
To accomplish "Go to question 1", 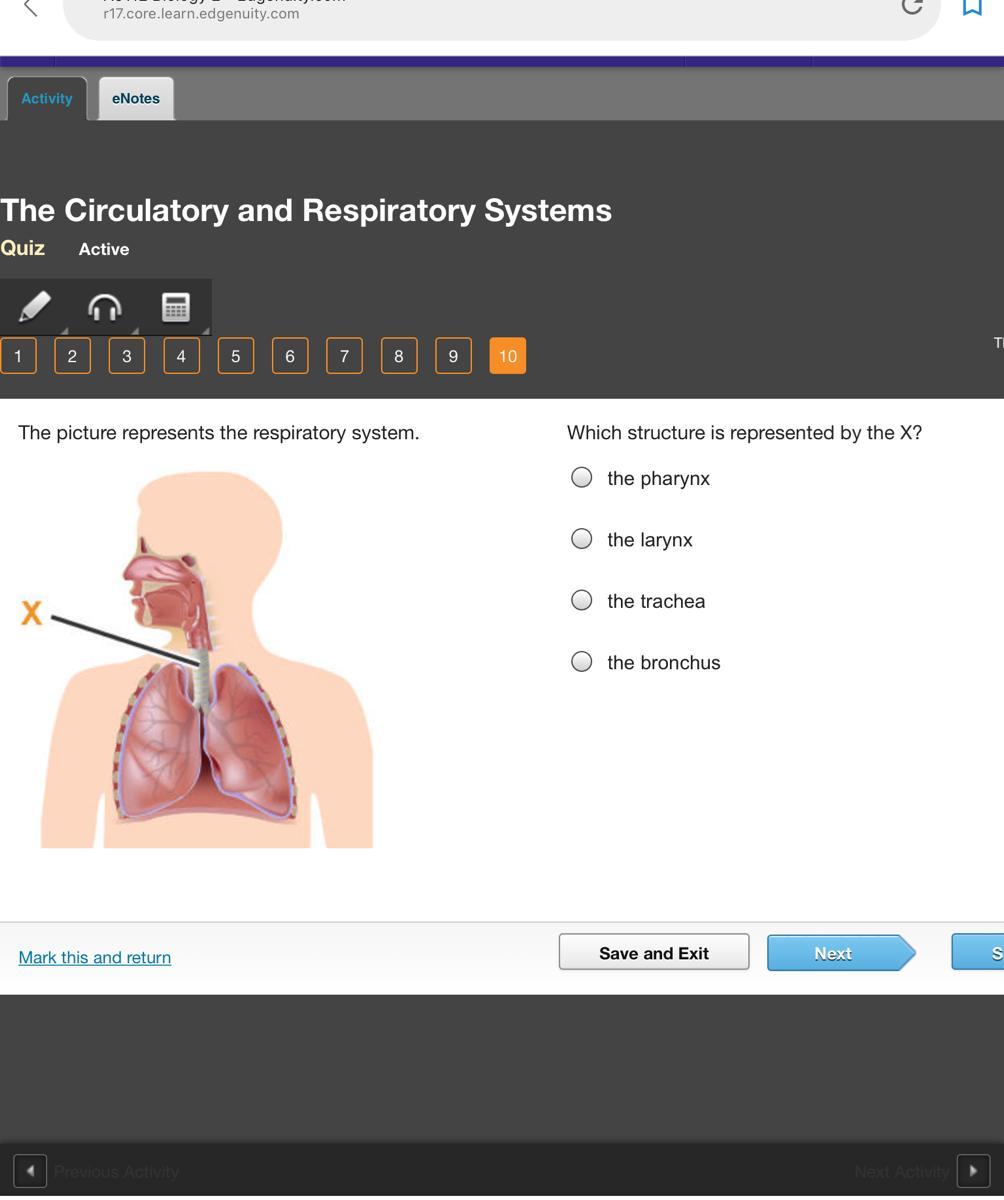I will click(18, 356).
